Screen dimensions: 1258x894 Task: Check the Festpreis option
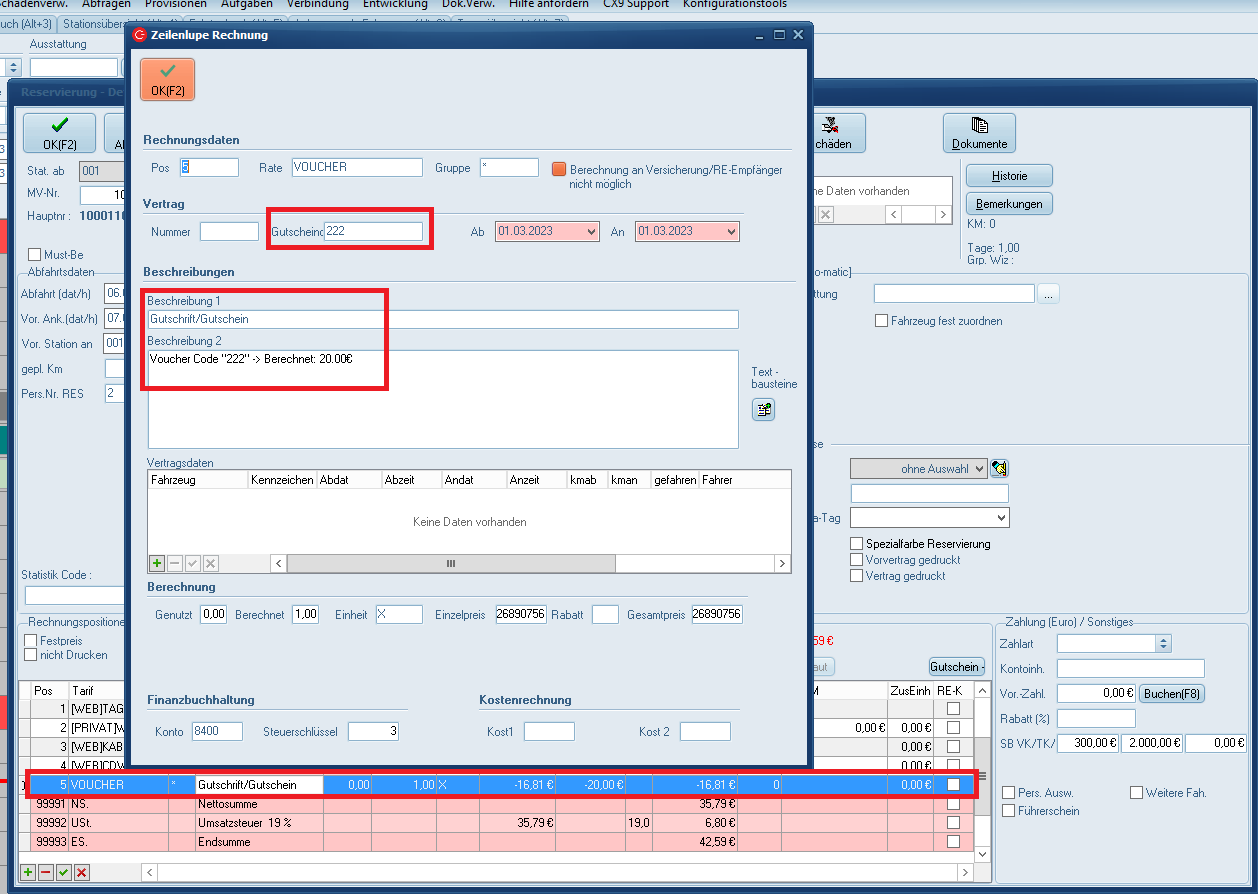point(31,640)
